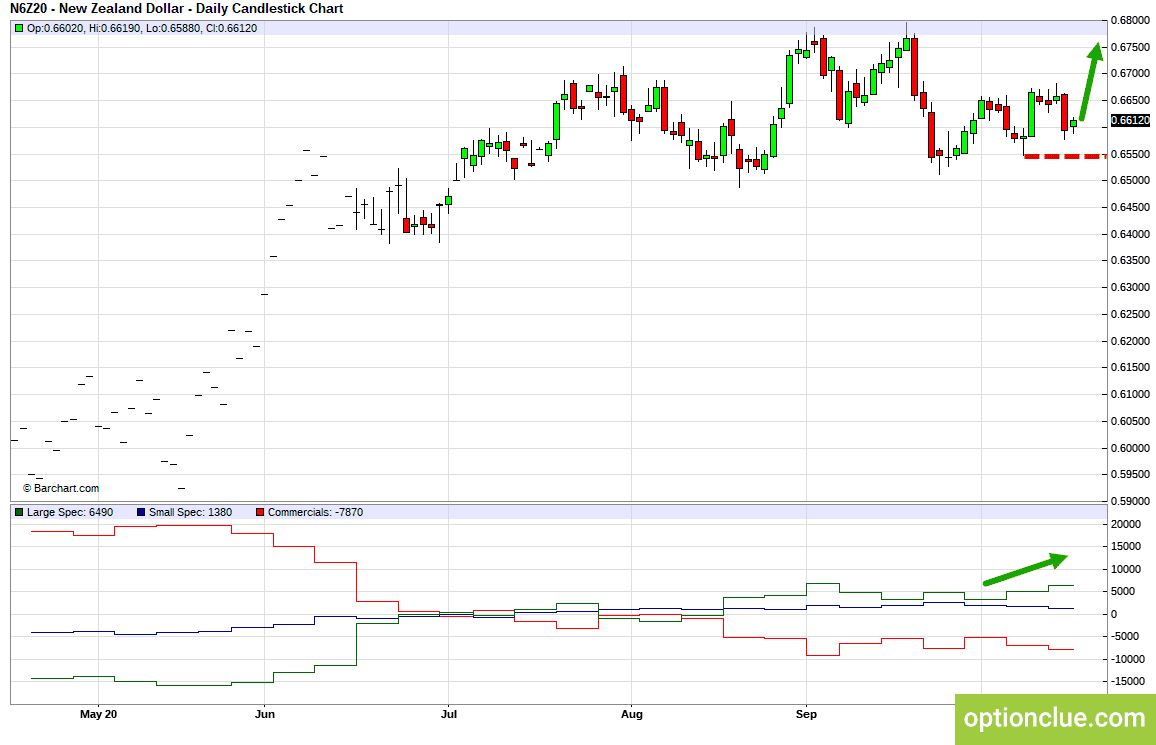This screenshot has width=1156, height=745.
Task: Click the 10000 axis label in COT panel
Action: coord(1126,570)
